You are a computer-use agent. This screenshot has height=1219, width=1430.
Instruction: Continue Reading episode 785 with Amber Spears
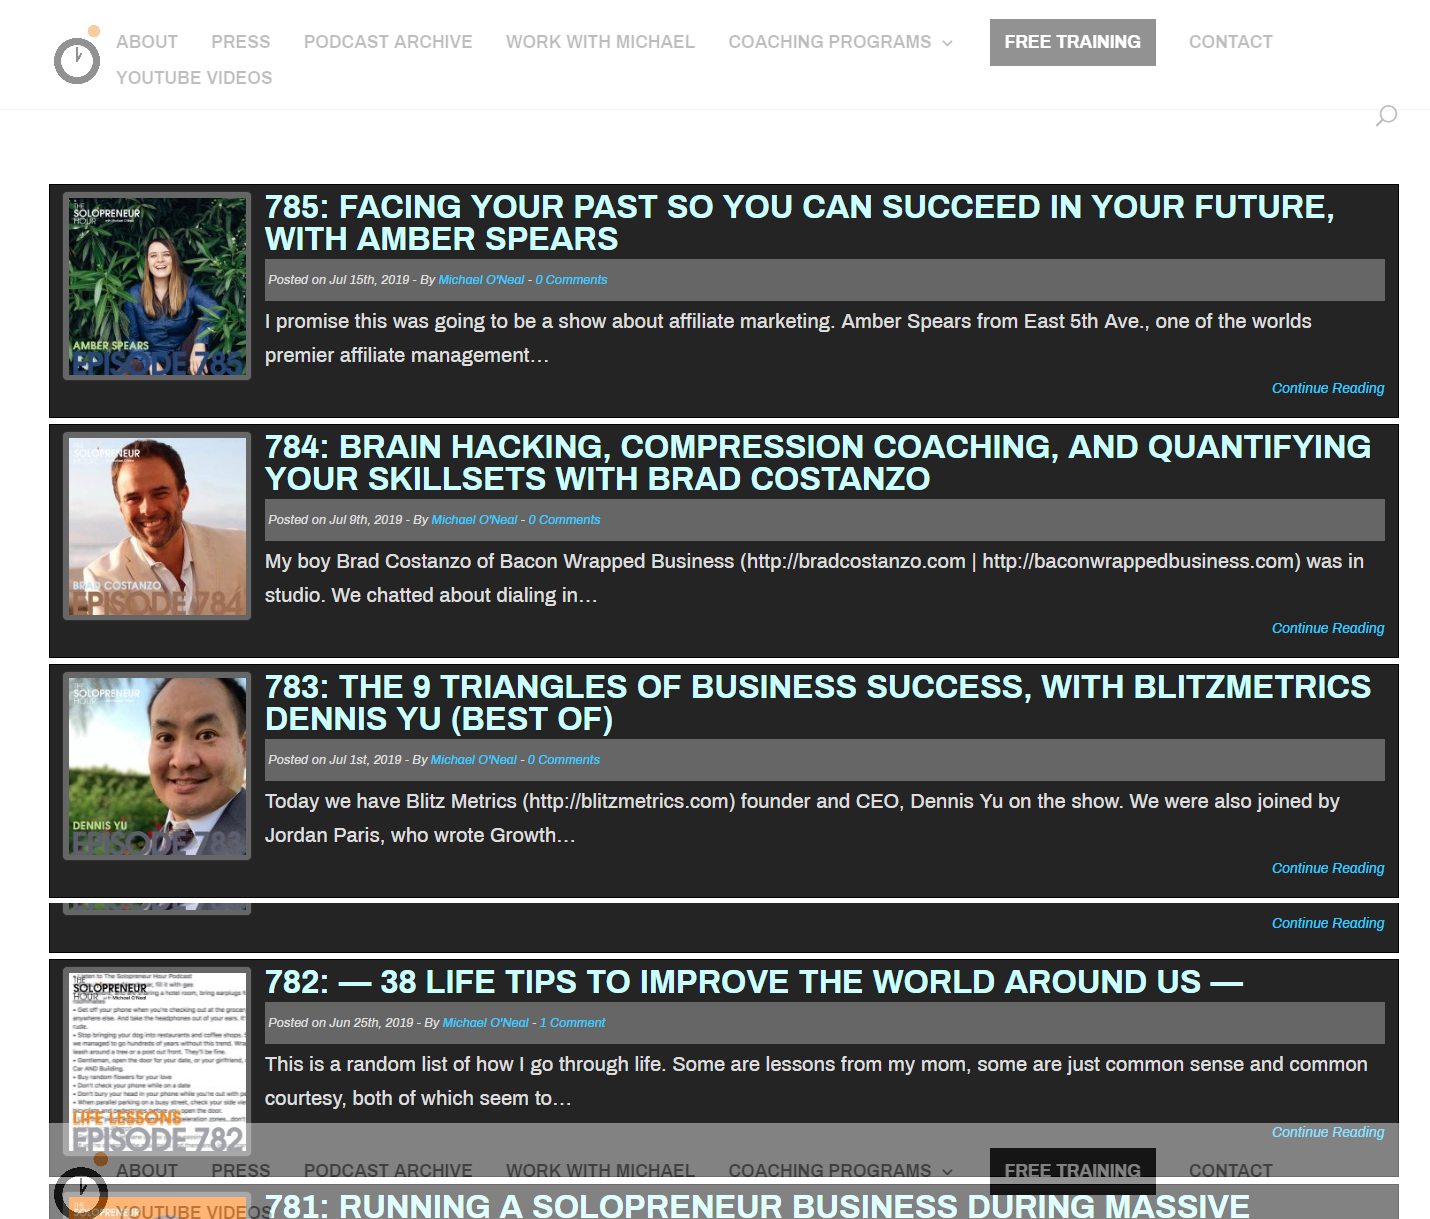1327,388
